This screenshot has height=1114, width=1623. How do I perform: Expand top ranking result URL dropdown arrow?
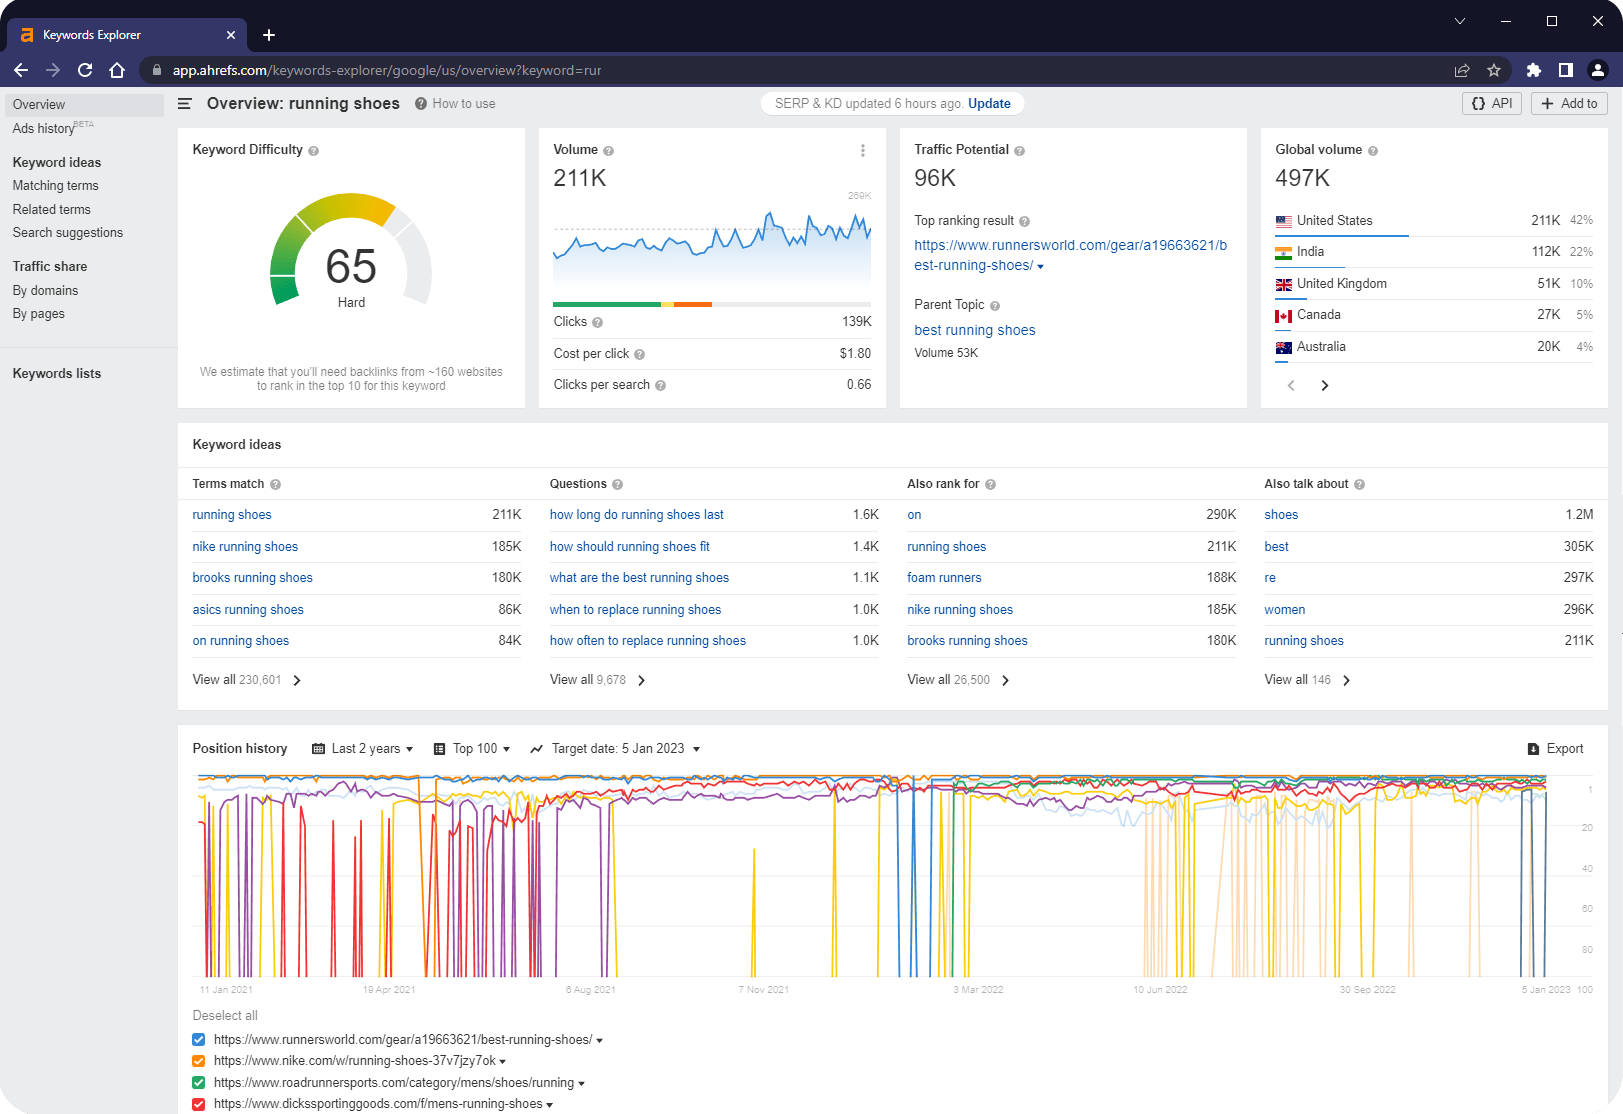1040,267
